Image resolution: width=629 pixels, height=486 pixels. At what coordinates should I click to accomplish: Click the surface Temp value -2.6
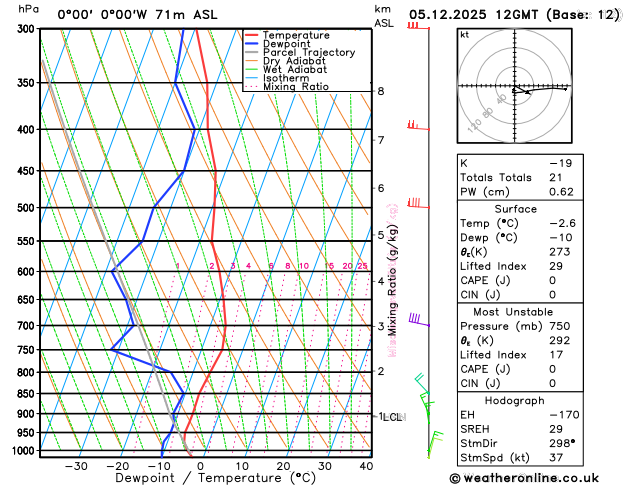[562, 223]
